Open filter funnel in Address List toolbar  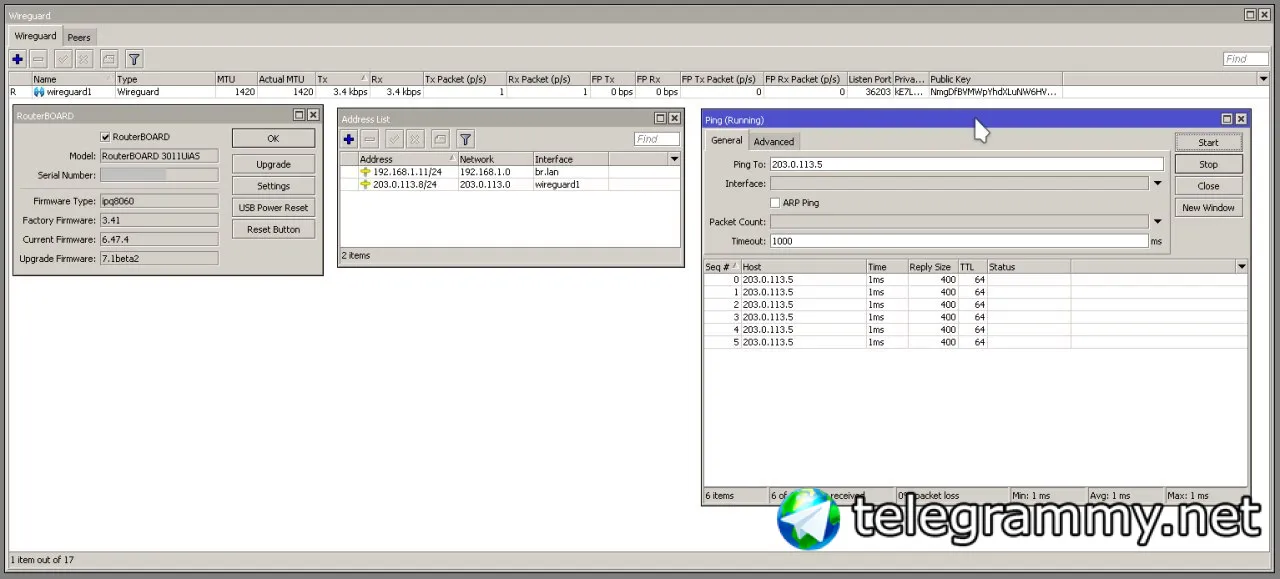pyautogui.click(x=465, y=139)
